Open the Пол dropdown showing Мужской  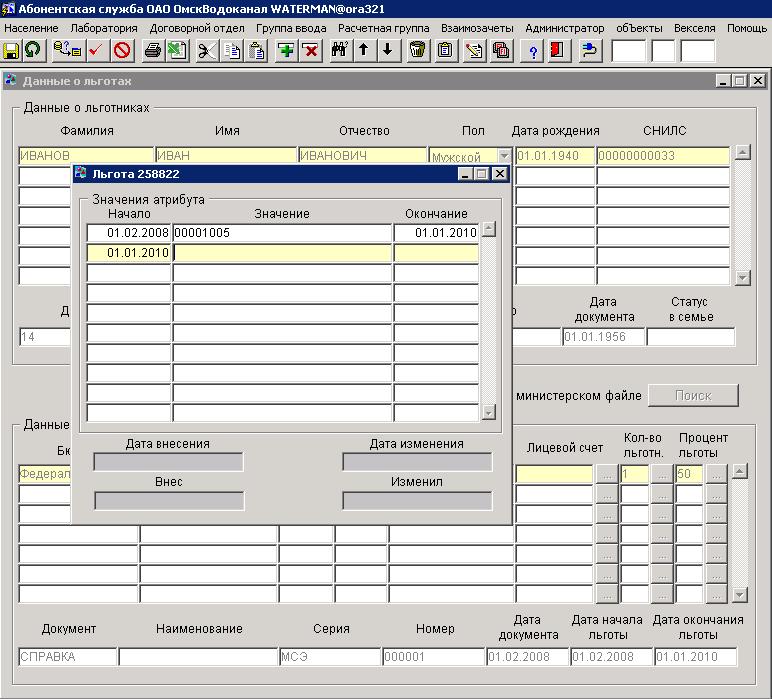click(x=503, y=156)
